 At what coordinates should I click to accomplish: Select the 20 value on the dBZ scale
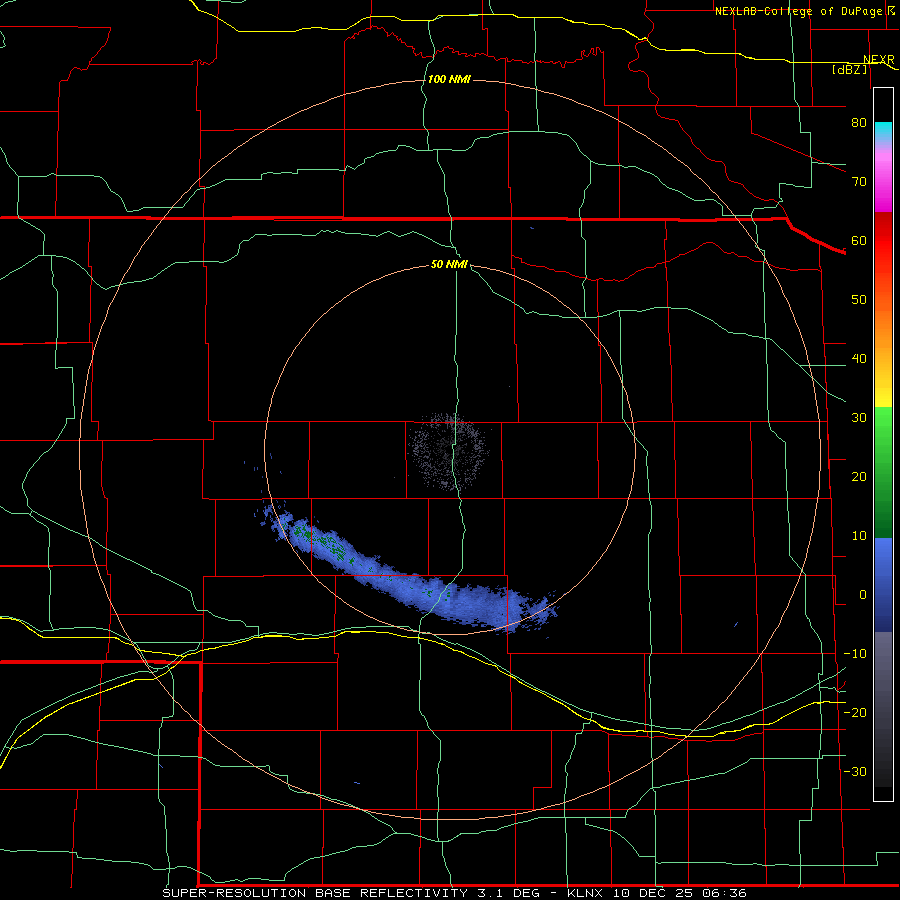[x=859, y=477]
